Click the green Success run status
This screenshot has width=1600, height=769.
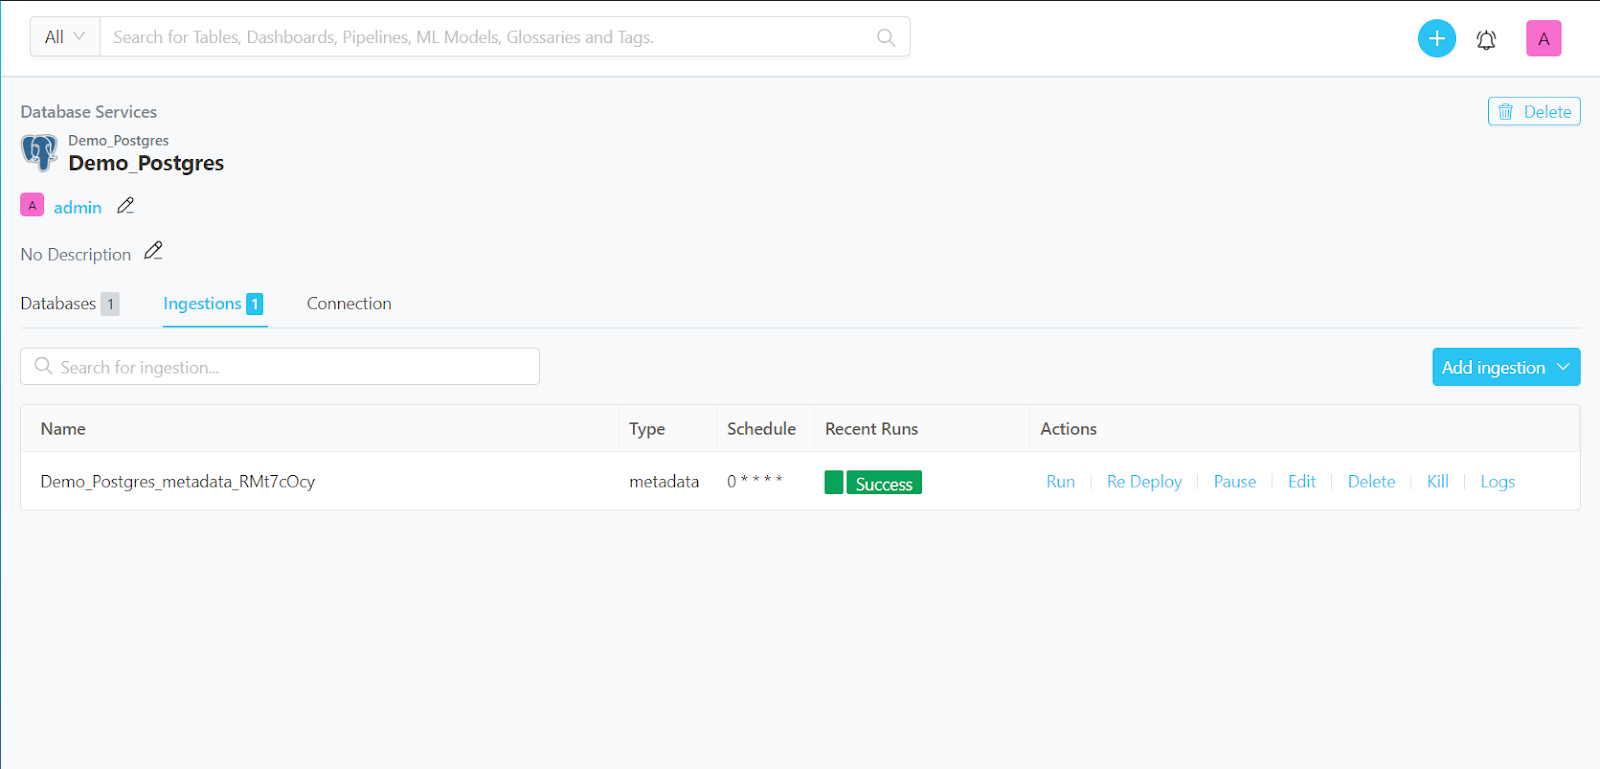pos(883,483)
